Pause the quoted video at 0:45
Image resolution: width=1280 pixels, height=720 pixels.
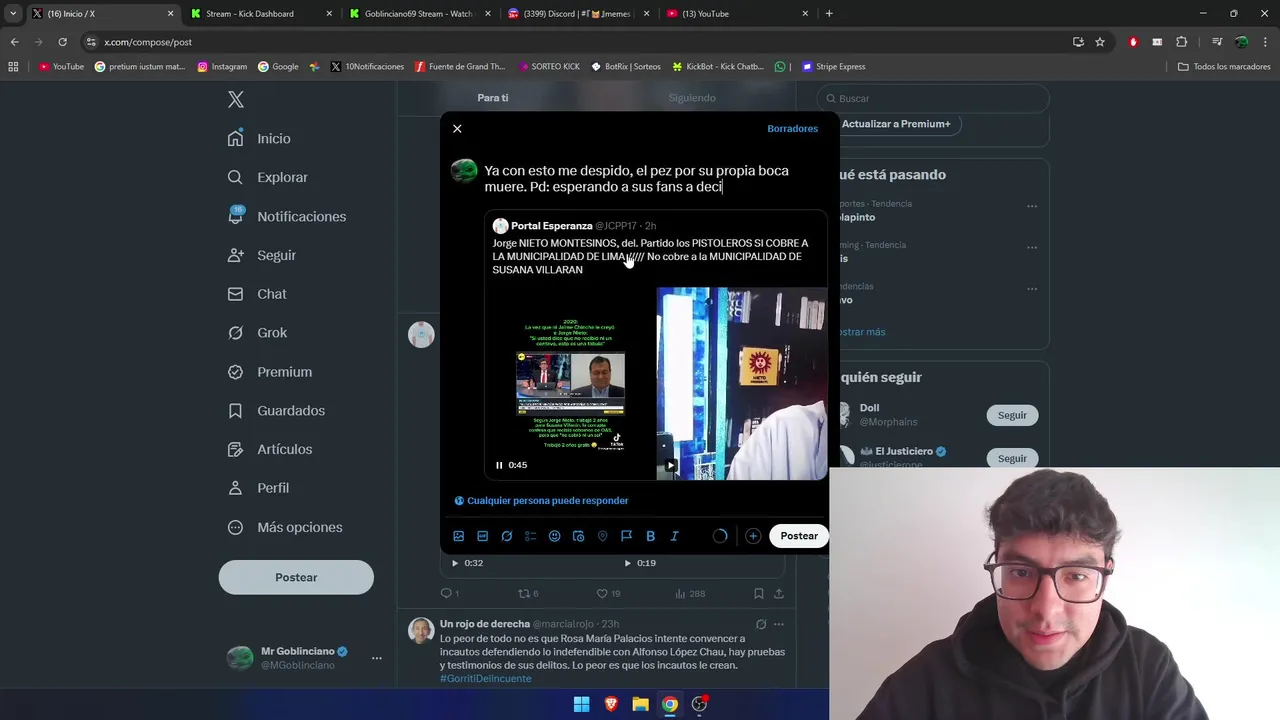(500, 465)
